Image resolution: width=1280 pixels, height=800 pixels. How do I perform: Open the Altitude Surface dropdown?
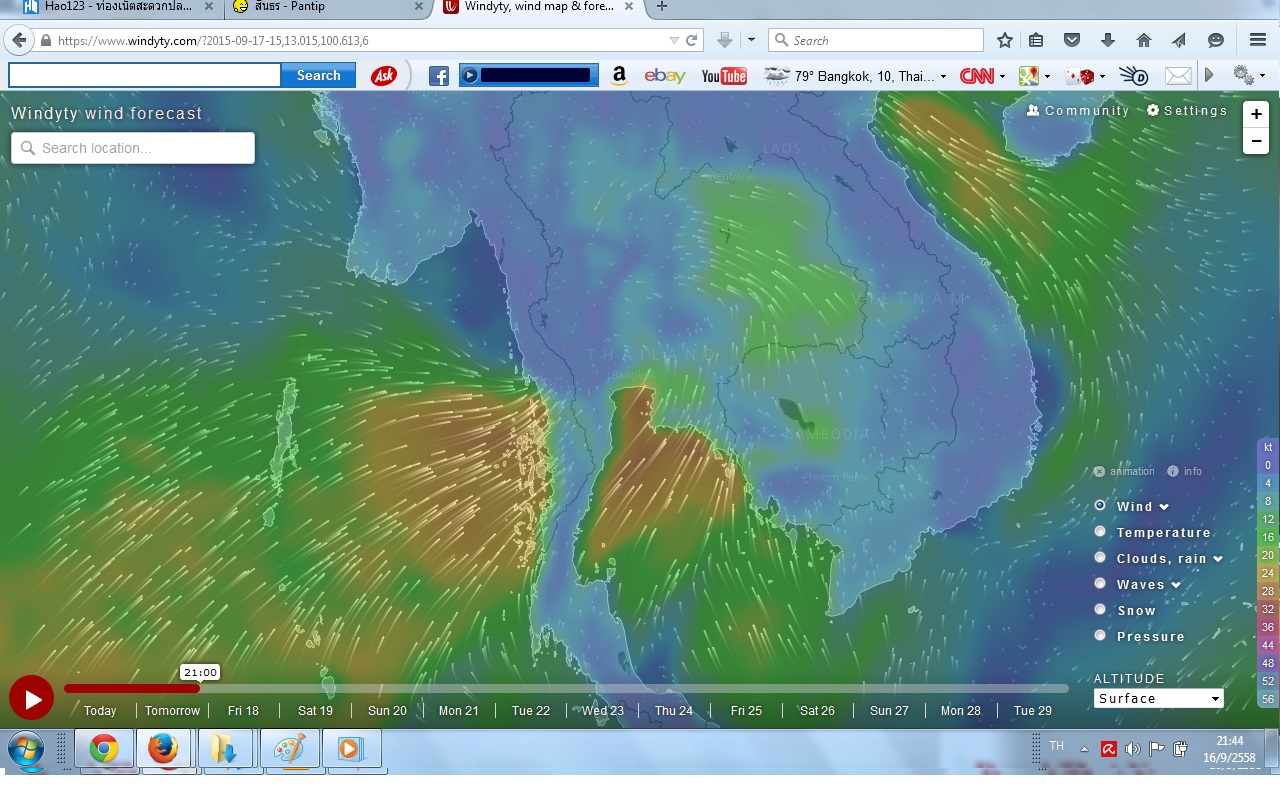coord(1158,699)
